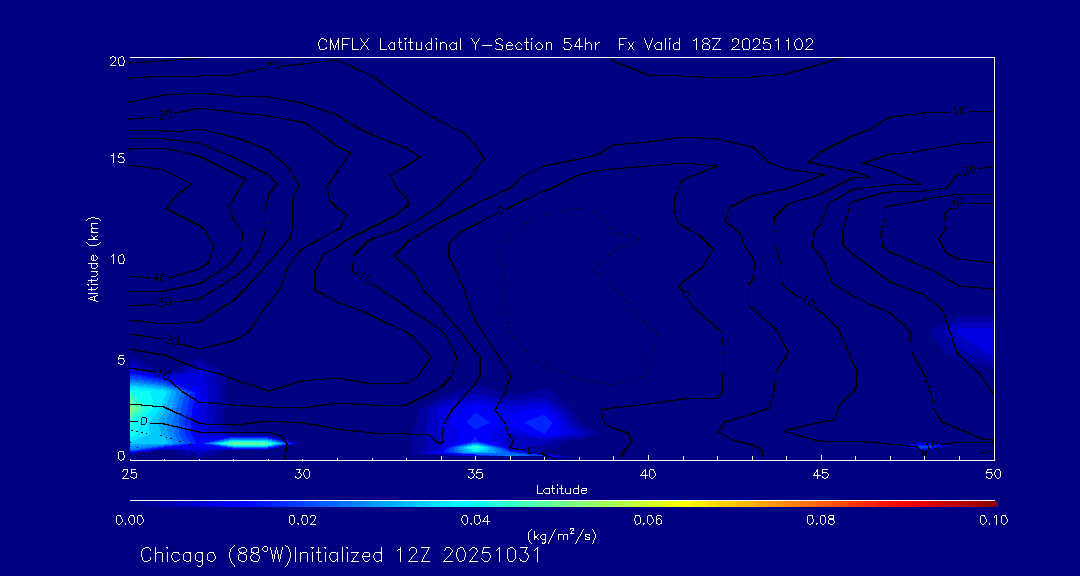Click the Latitude x-axis label
The image size is (1080, 576).
pos(561,489)
